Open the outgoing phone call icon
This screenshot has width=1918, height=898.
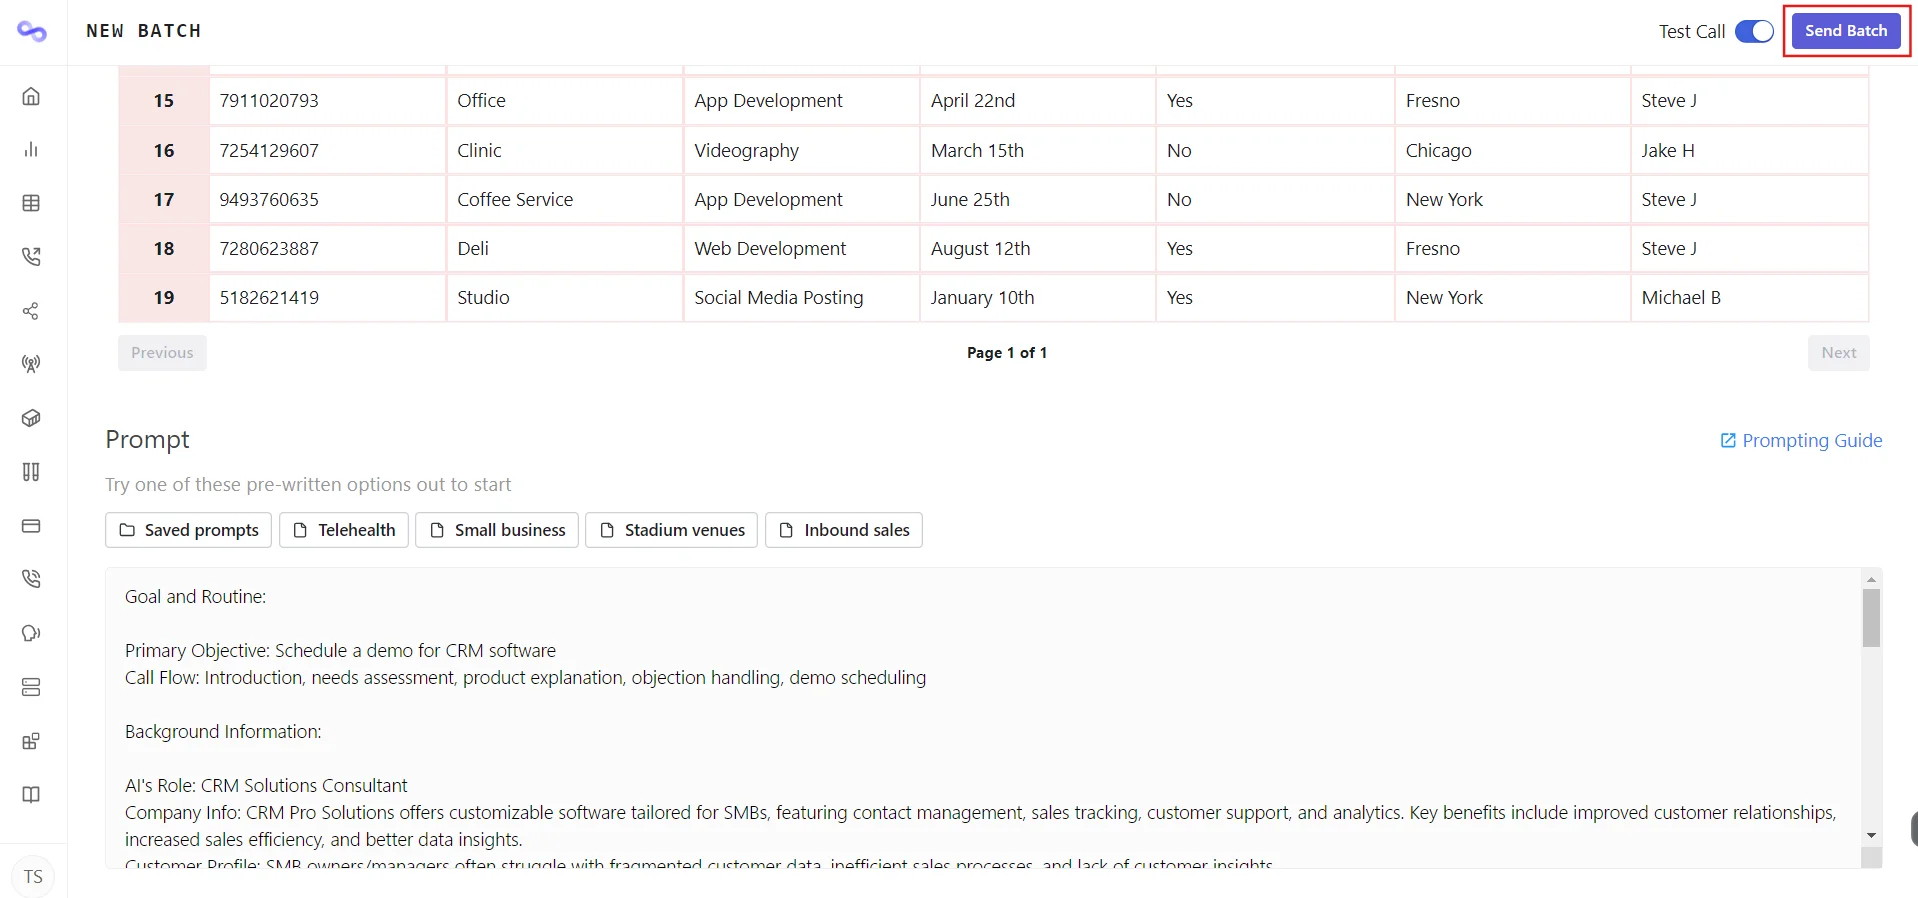click(31, 257)
